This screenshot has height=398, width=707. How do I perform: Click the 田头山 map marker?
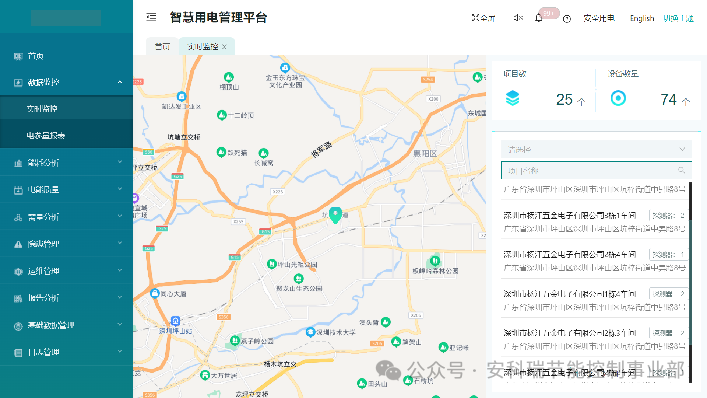(x=362, y=383)
